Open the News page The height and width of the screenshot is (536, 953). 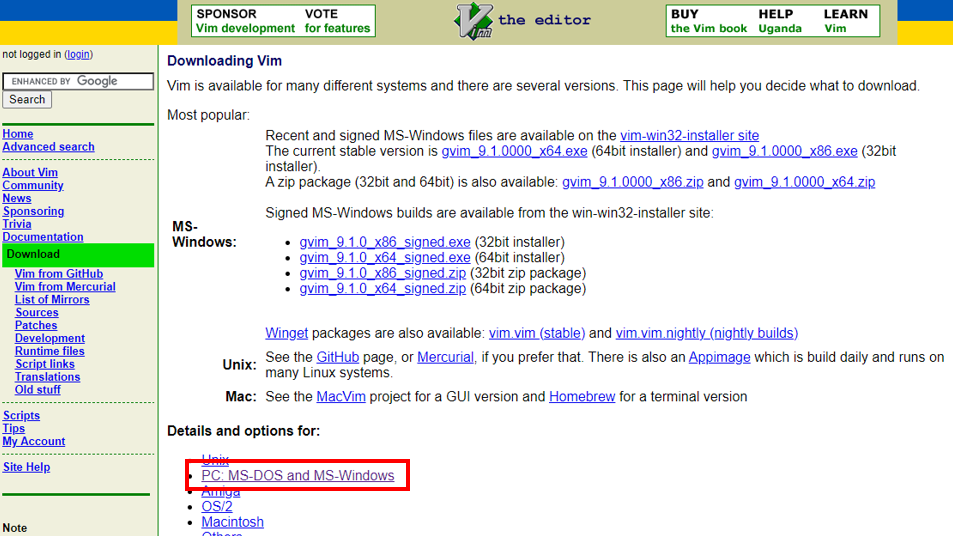[x=17, y=198]
